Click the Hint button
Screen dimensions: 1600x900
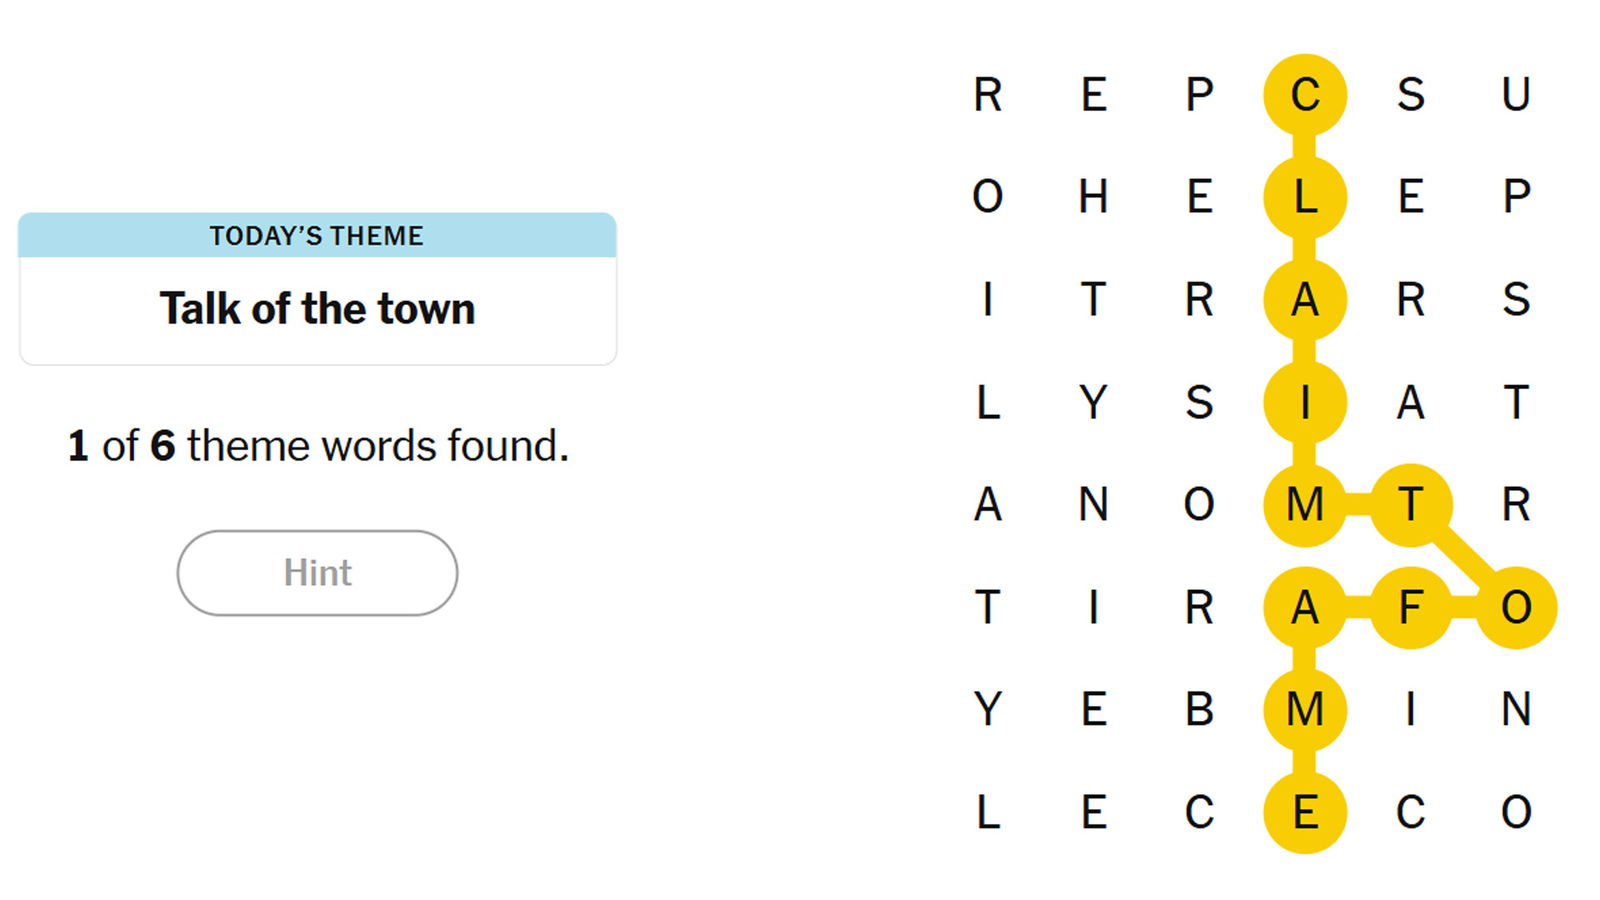[317, 573]
